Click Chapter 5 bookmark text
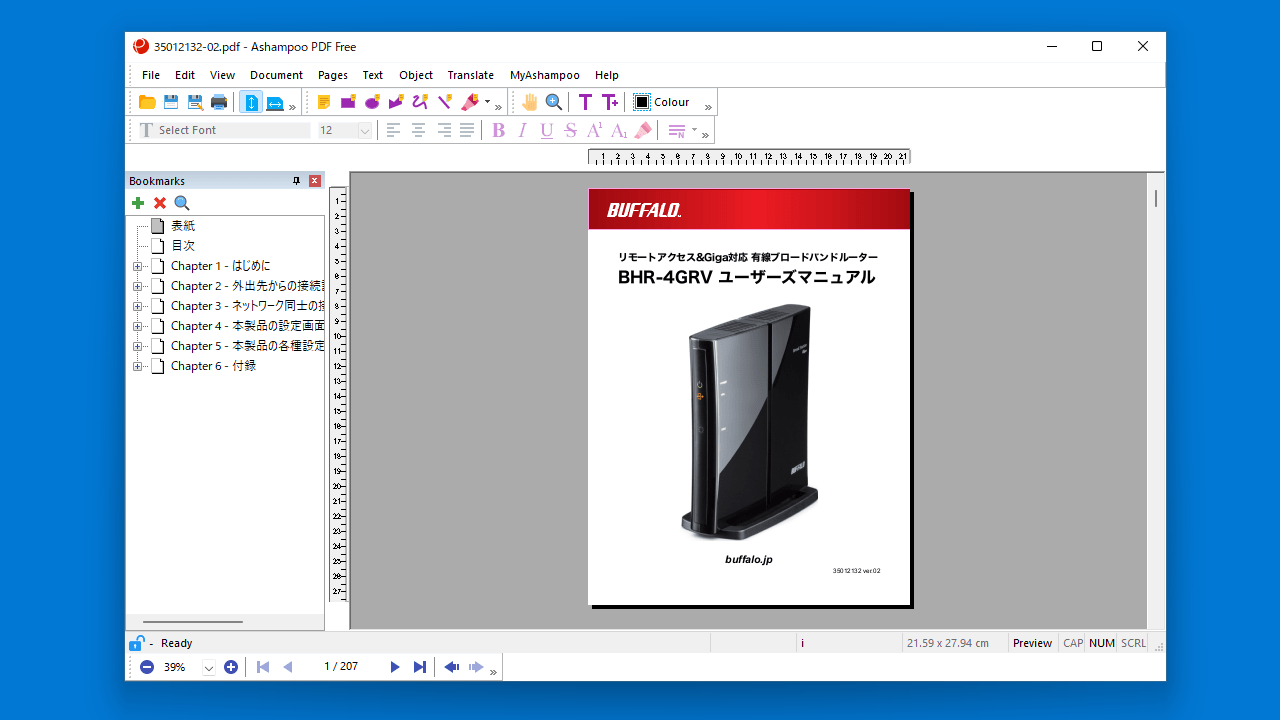The width and height of the screenshot is (1280, 720). [247, 346]
